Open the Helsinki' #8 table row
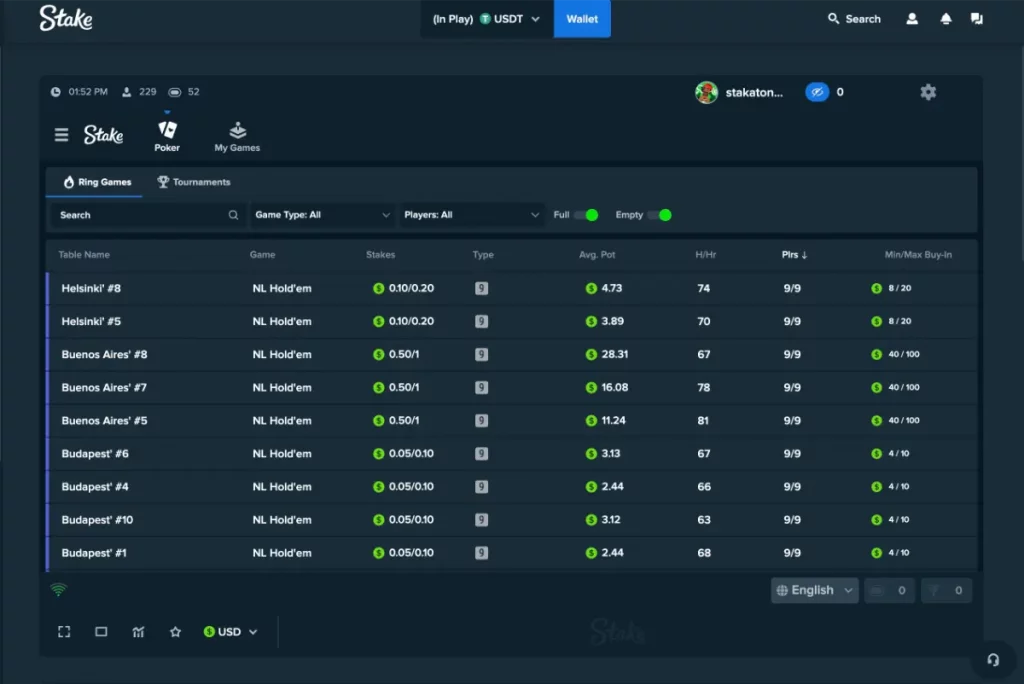This screenshot has height=684, width=1024. click(512, 288)
